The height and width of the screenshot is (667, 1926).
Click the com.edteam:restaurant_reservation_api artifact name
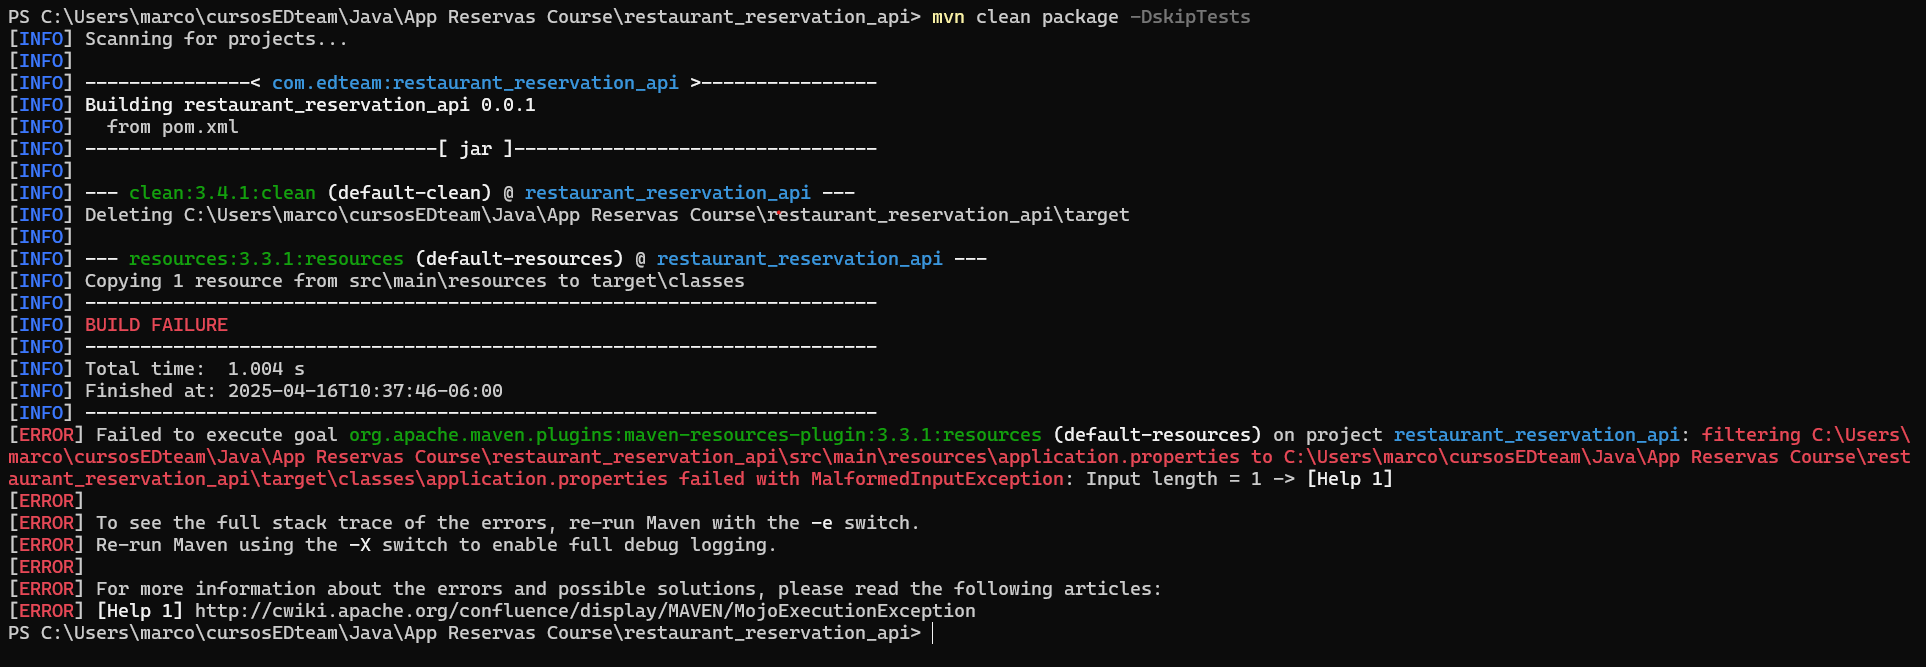tap(475, 83)
